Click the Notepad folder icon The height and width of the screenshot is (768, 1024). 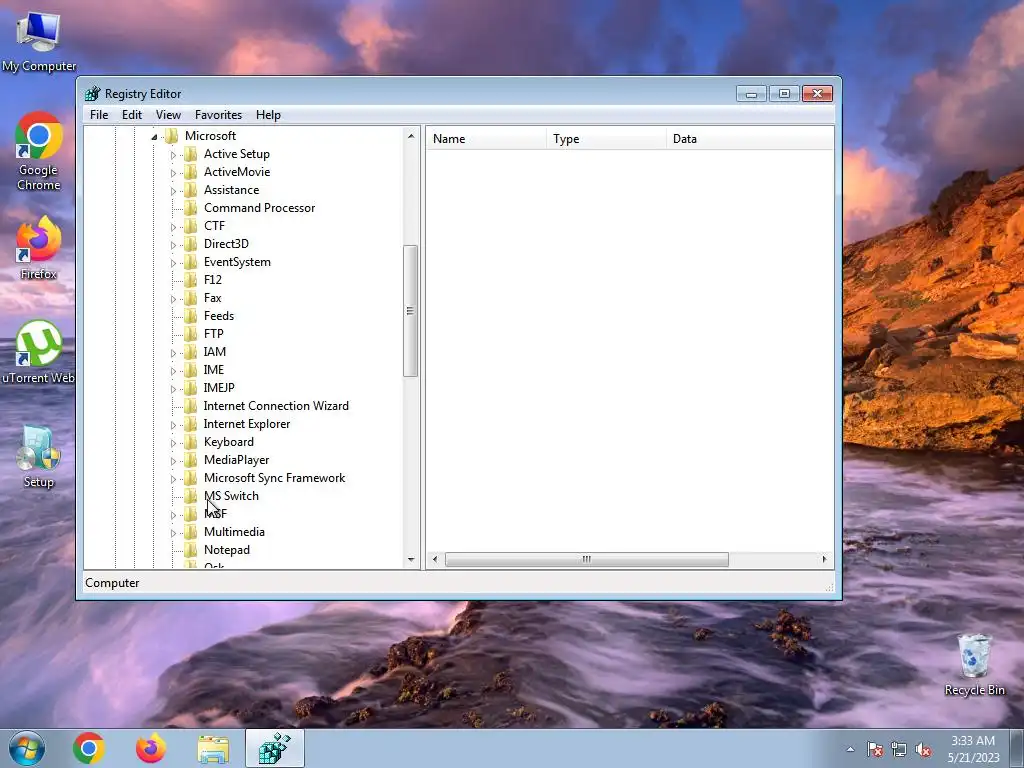coord(191,550)
